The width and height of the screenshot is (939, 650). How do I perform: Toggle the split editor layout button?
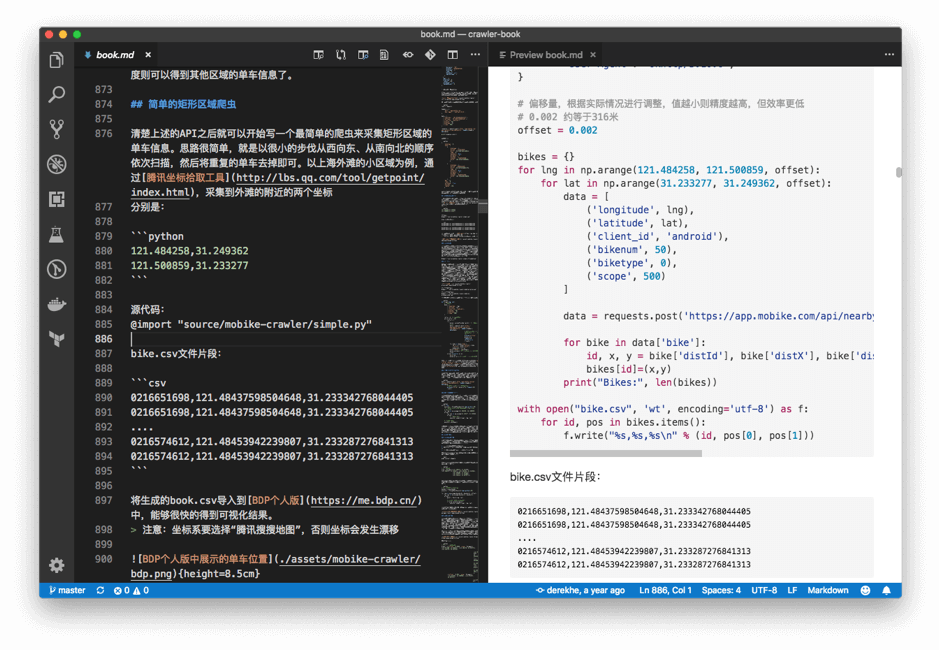click(x=452, y=55)
